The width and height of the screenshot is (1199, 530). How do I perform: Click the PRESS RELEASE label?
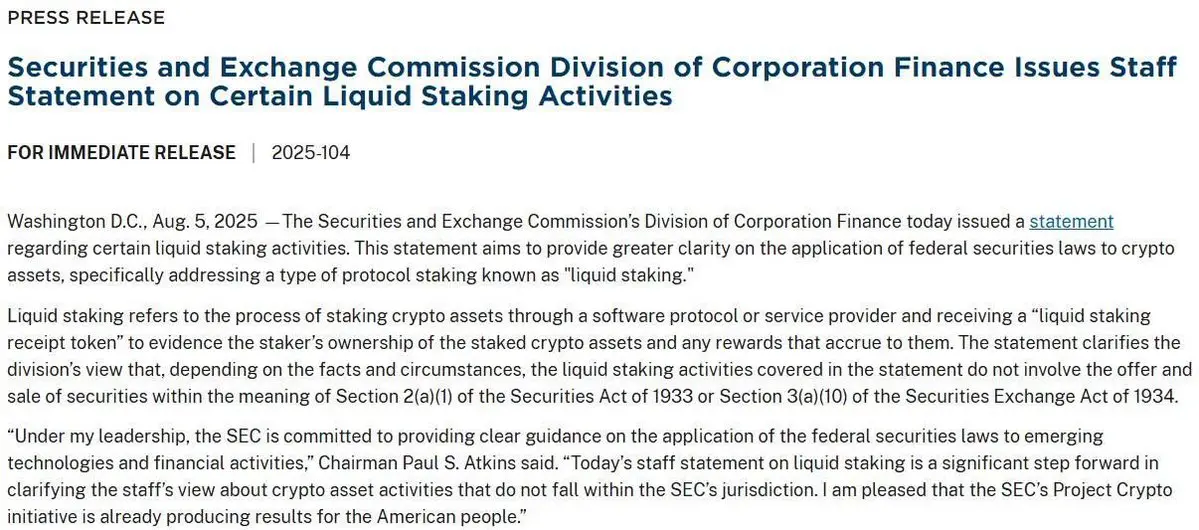point(86,18)
